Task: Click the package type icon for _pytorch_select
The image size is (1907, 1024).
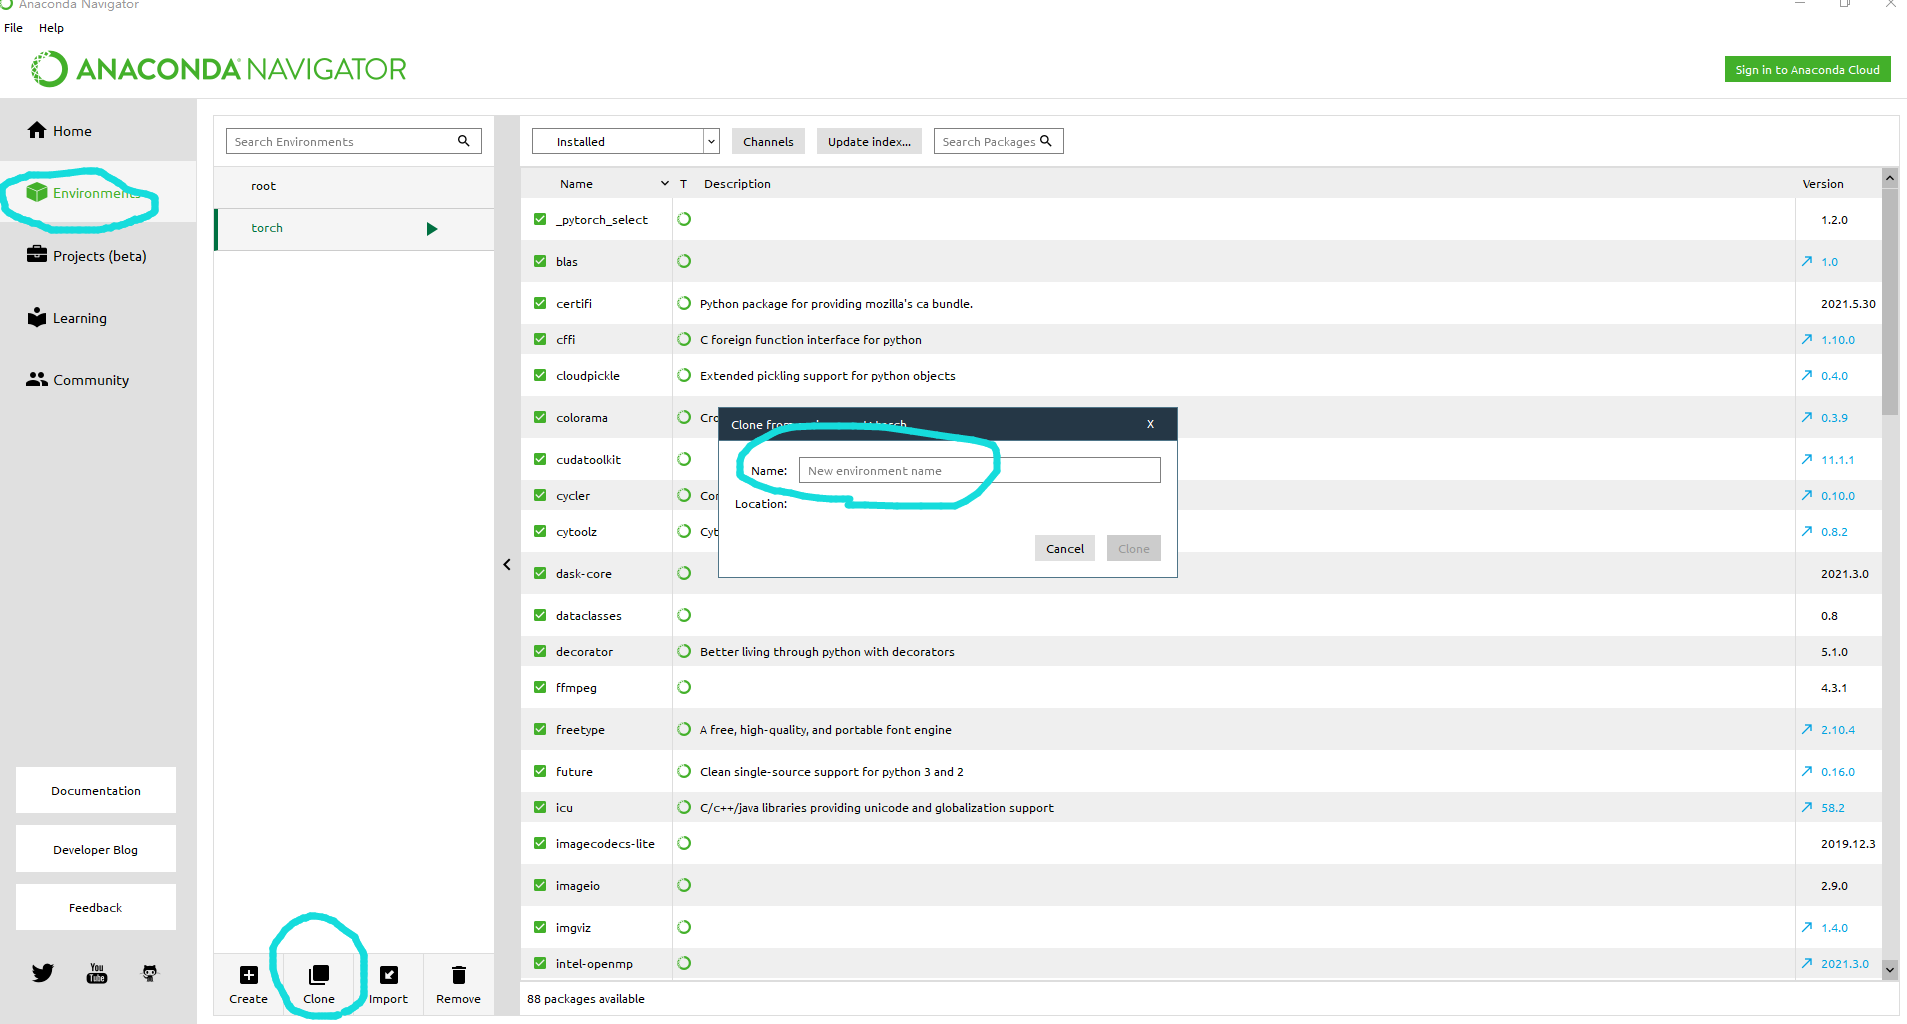Action: [684, 219]
